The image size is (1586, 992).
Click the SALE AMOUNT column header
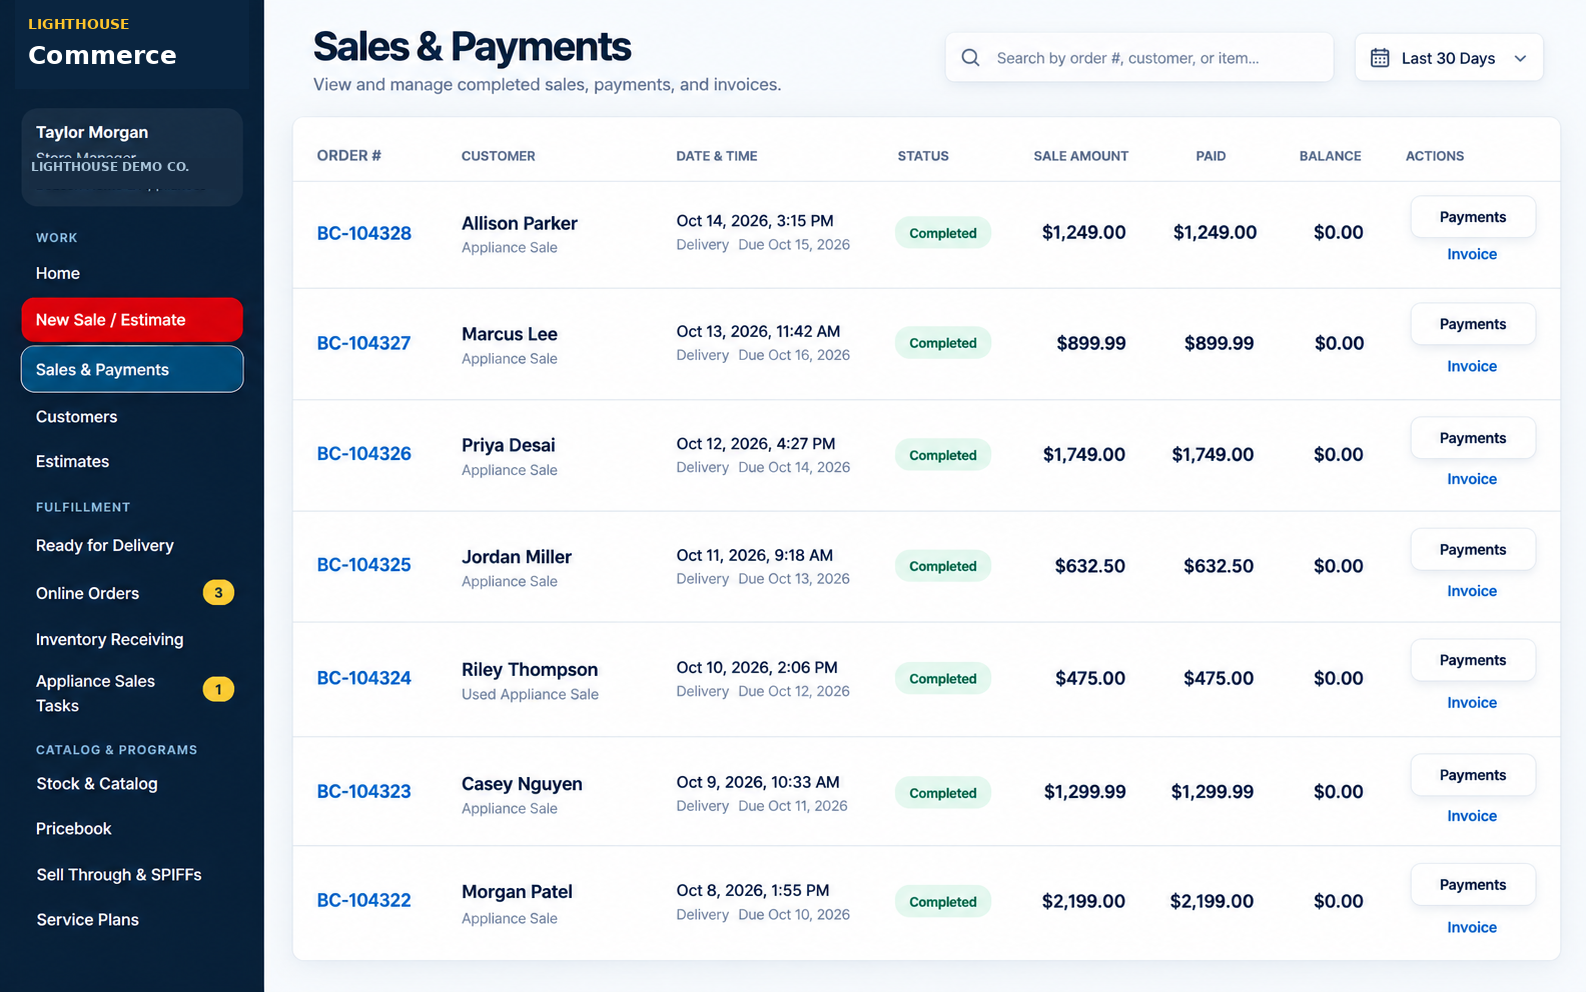coord(1081,156)
